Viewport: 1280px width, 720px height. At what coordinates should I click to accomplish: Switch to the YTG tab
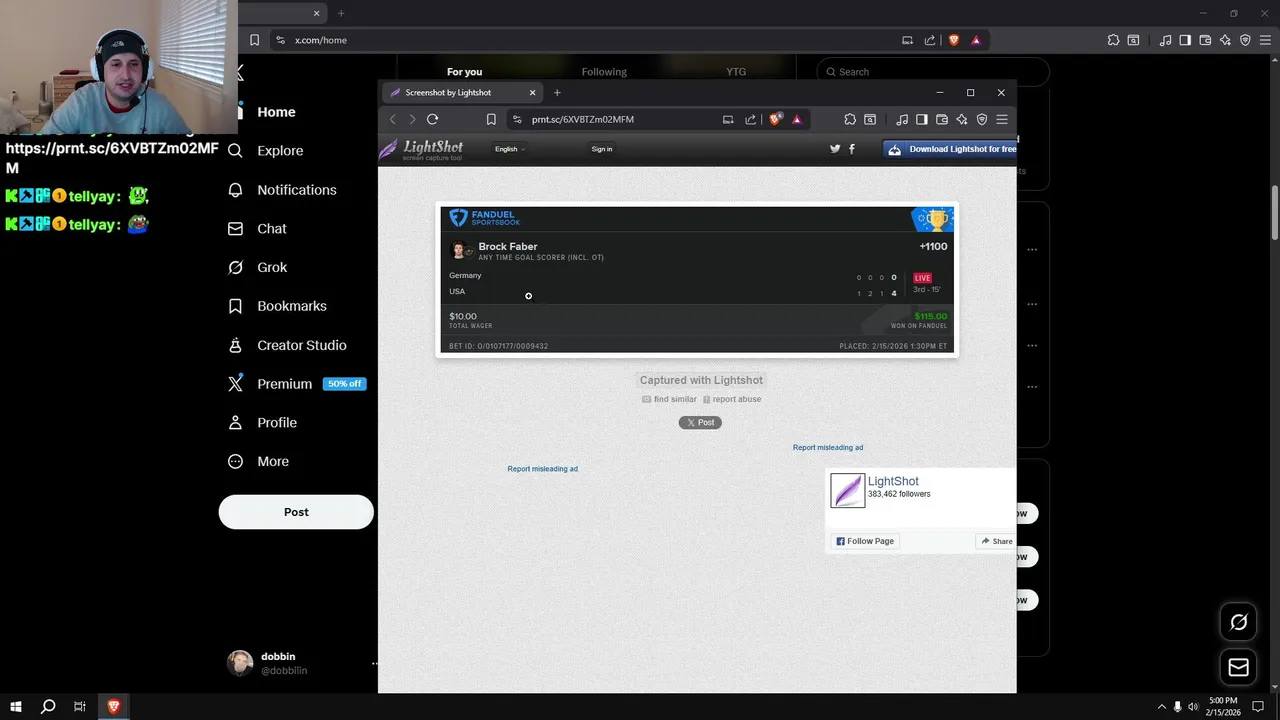click(x=736, y=72)
